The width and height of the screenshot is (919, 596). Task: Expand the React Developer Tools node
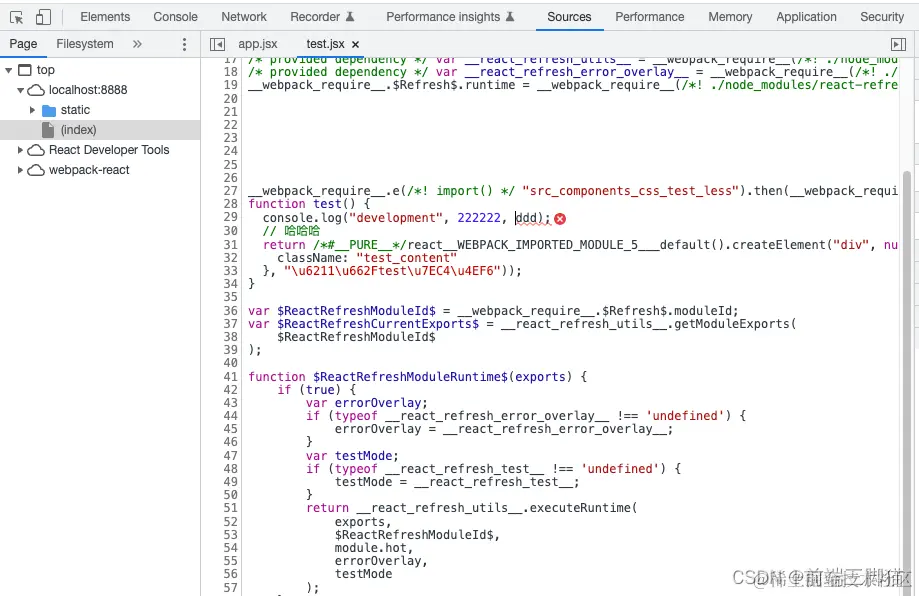[x=21, y=150]
